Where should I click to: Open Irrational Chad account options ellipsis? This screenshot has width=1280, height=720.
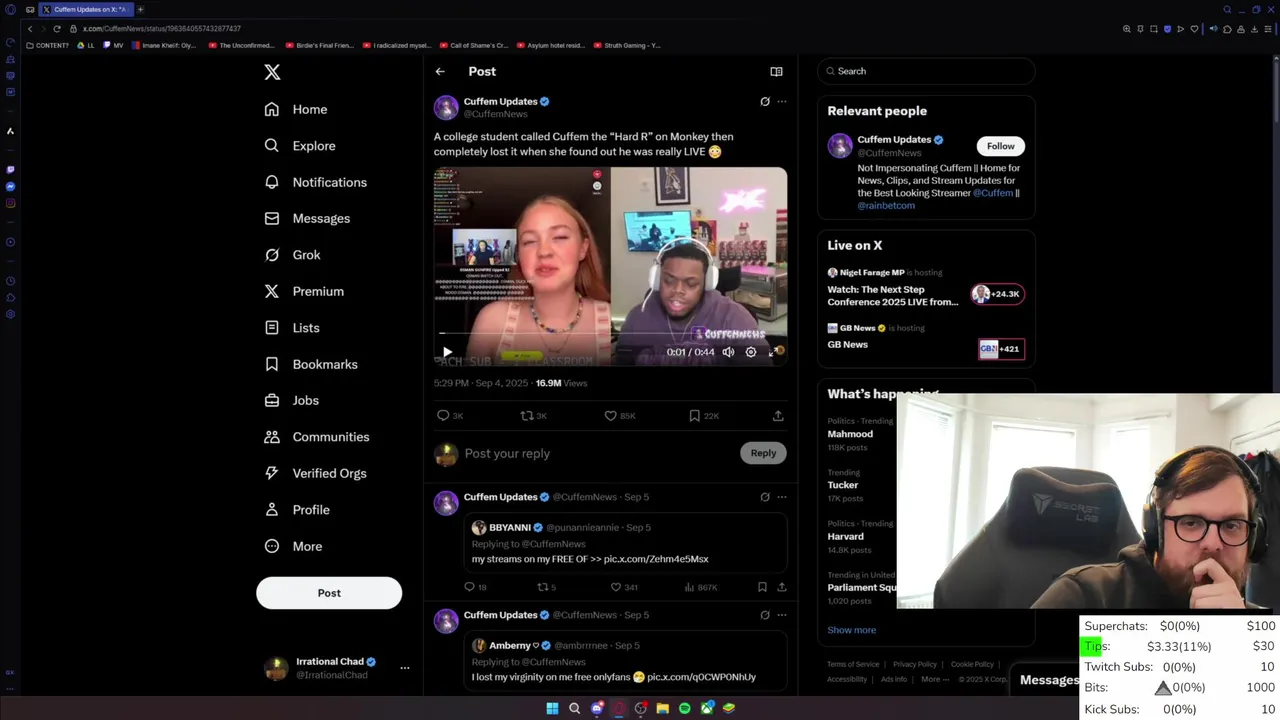point(405,668)
